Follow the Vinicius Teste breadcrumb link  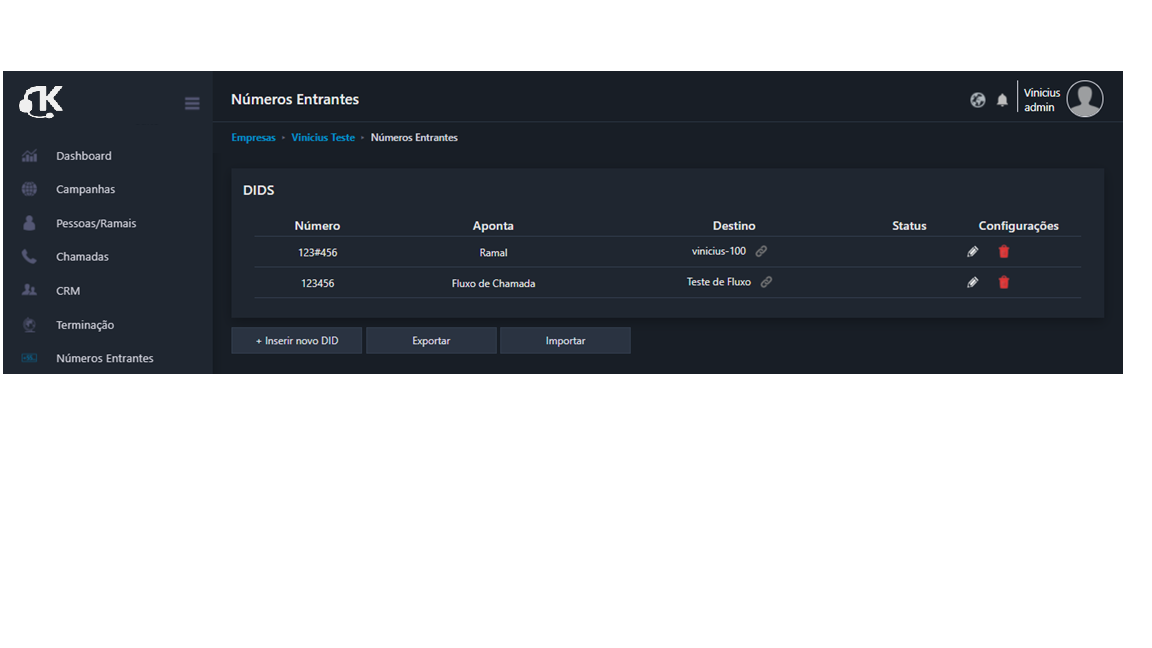pos(323,137)
